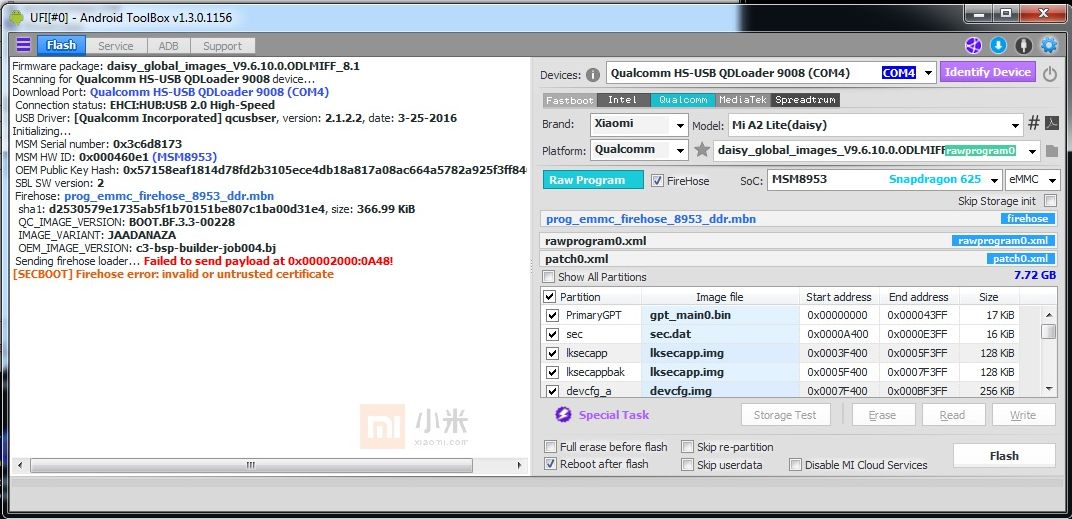
Task: Open the SoC MSM8953 dropdown
Action: coord(995,180)
